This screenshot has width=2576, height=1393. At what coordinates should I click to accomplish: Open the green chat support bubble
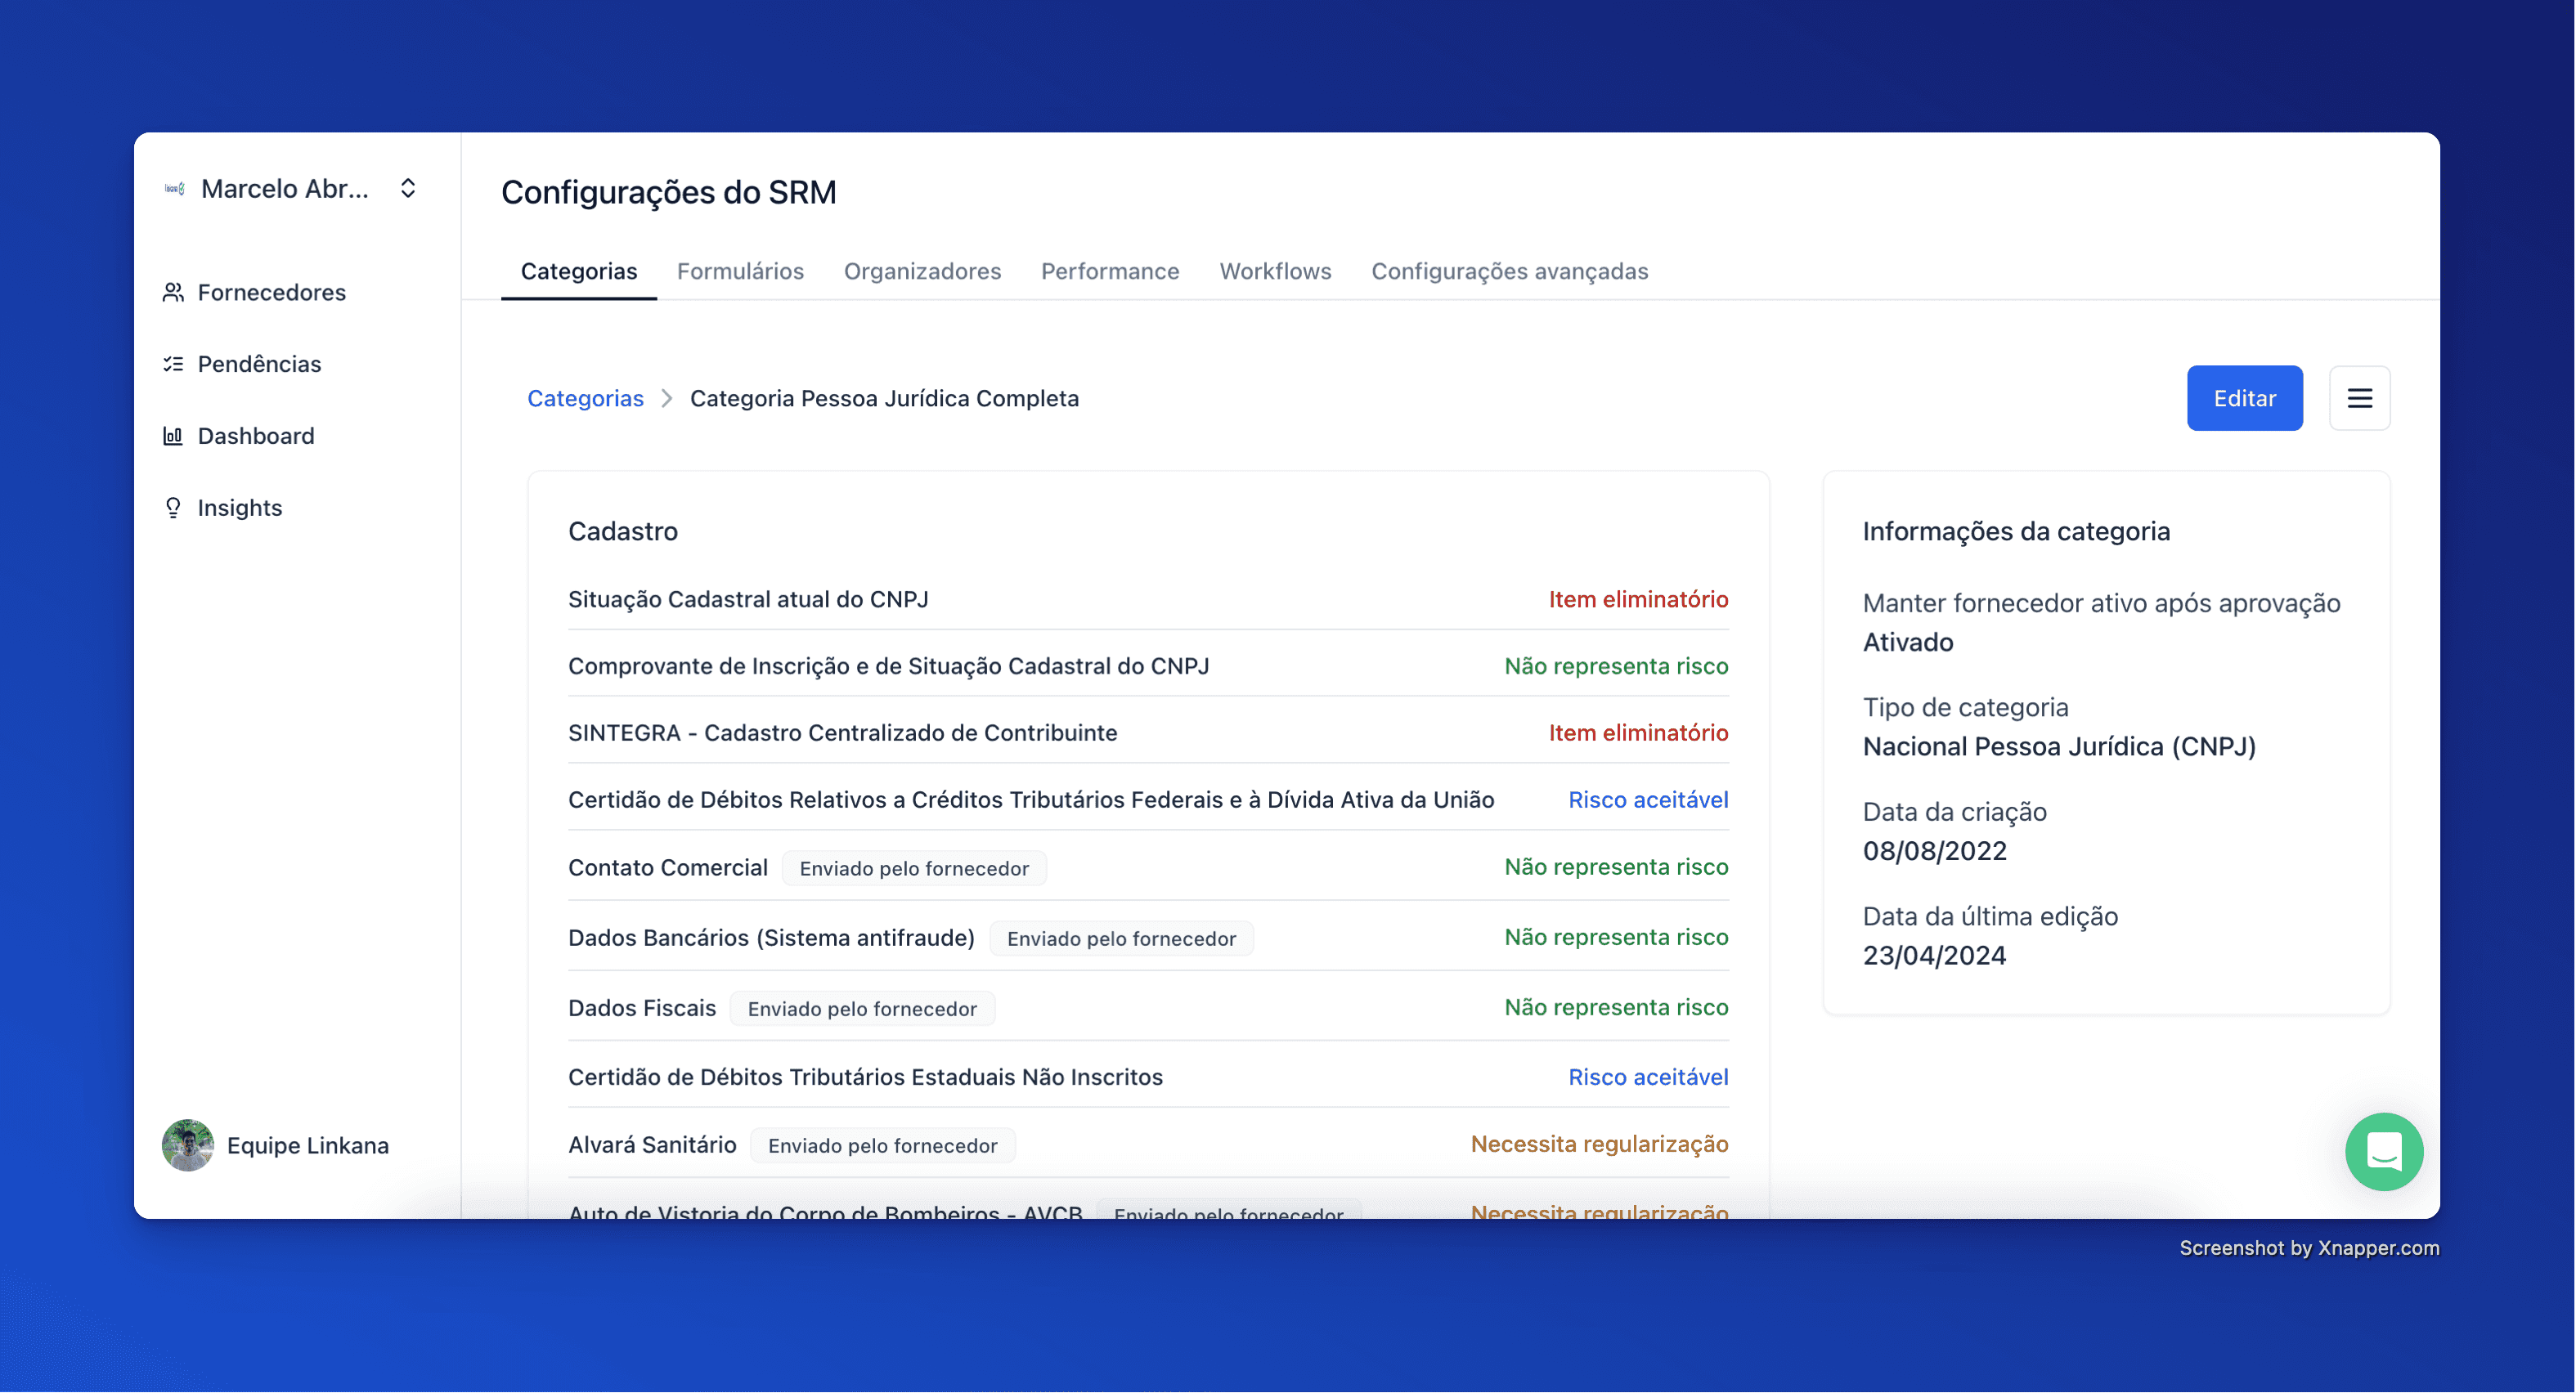2383,1151
